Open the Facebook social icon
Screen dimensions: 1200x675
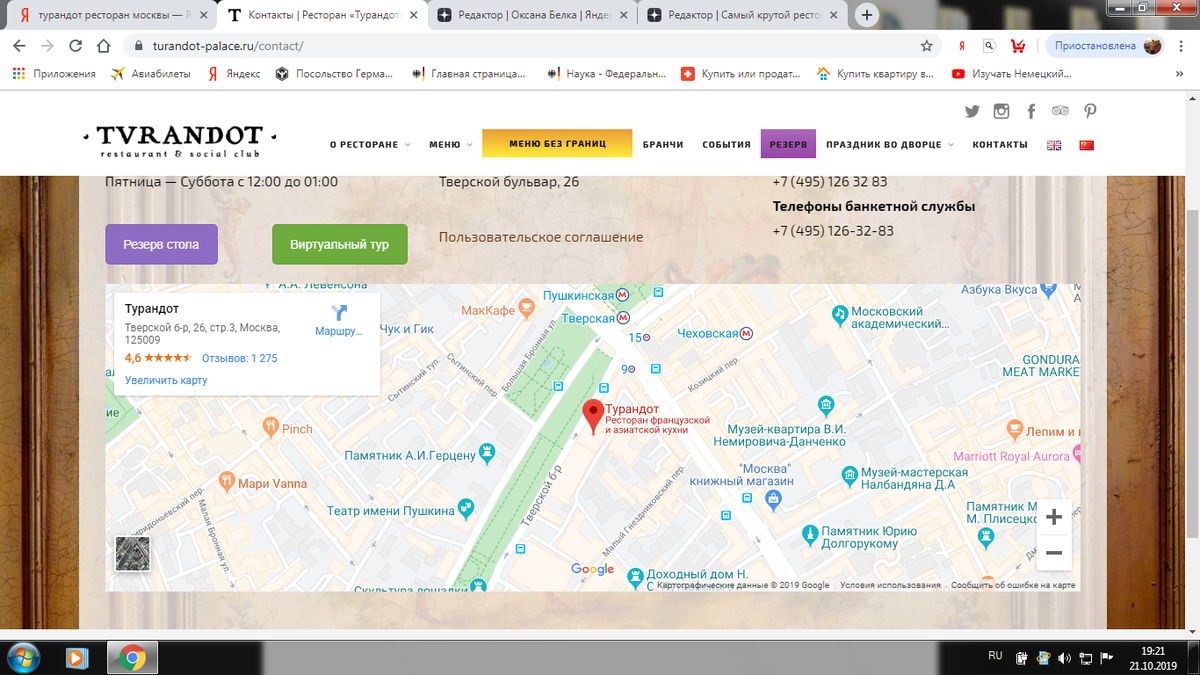[x=1031, y=111]
